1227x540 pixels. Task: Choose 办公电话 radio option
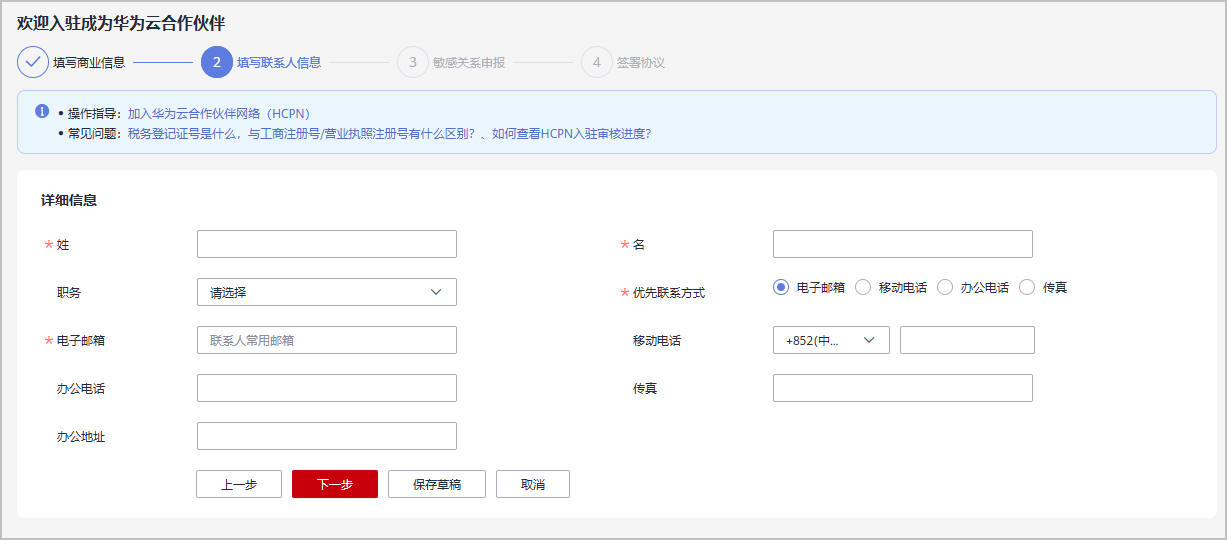(x=945, y=288)
